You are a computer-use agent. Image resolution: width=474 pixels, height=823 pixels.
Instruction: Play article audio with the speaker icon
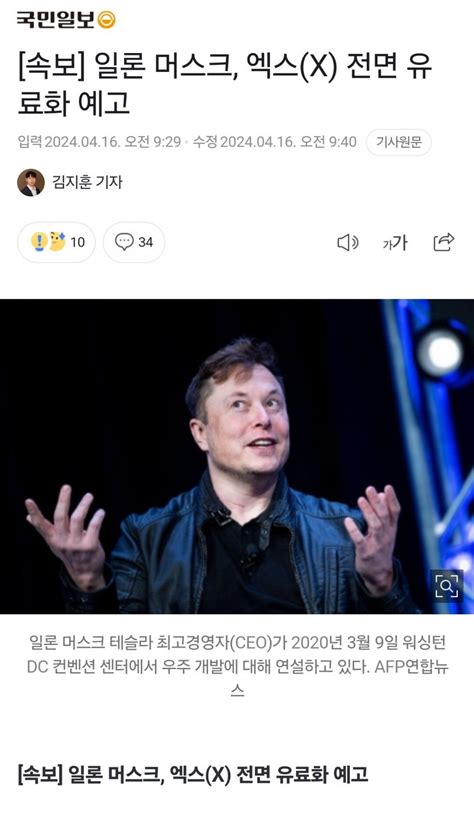tap(347, 242)
